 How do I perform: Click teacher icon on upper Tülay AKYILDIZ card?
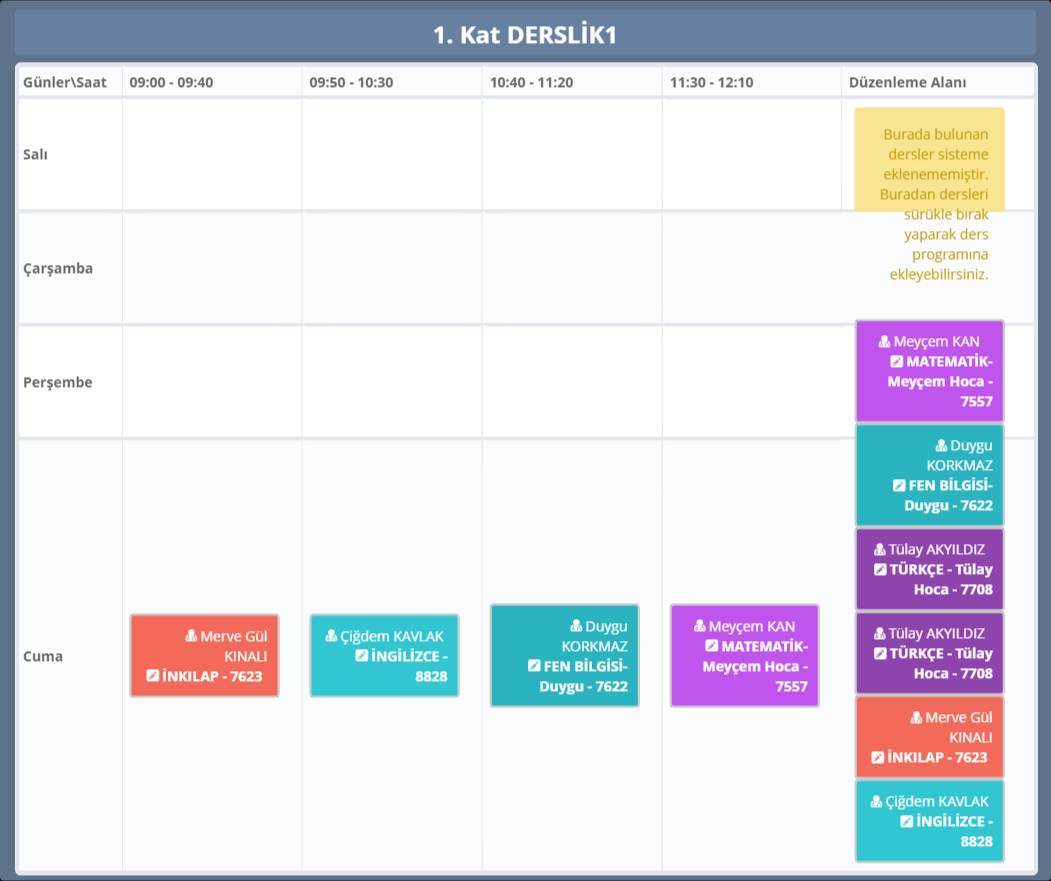tap(880, 549)
